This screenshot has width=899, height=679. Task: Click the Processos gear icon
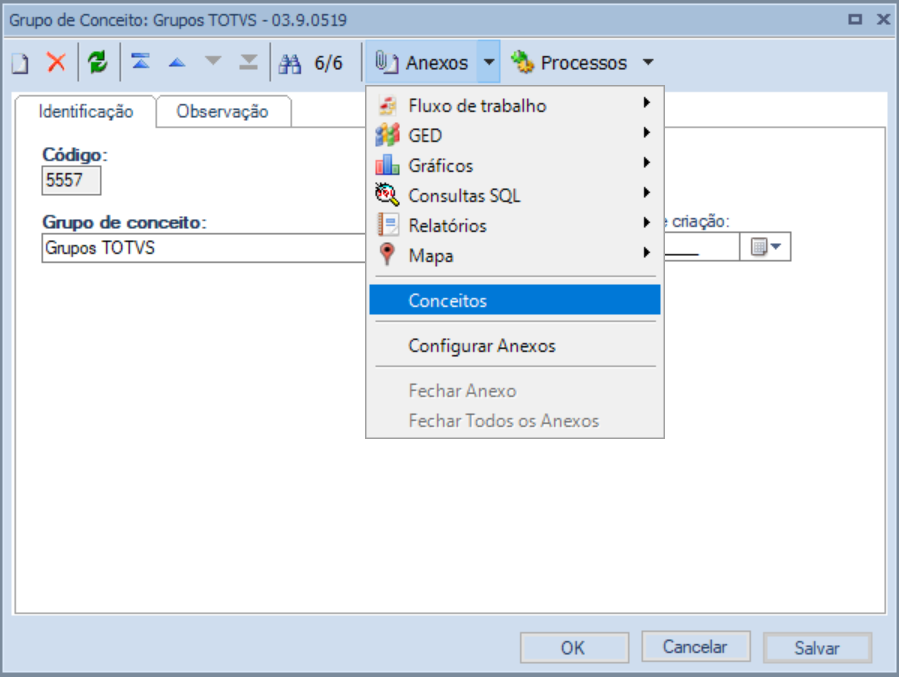click(x=522, y=62)
